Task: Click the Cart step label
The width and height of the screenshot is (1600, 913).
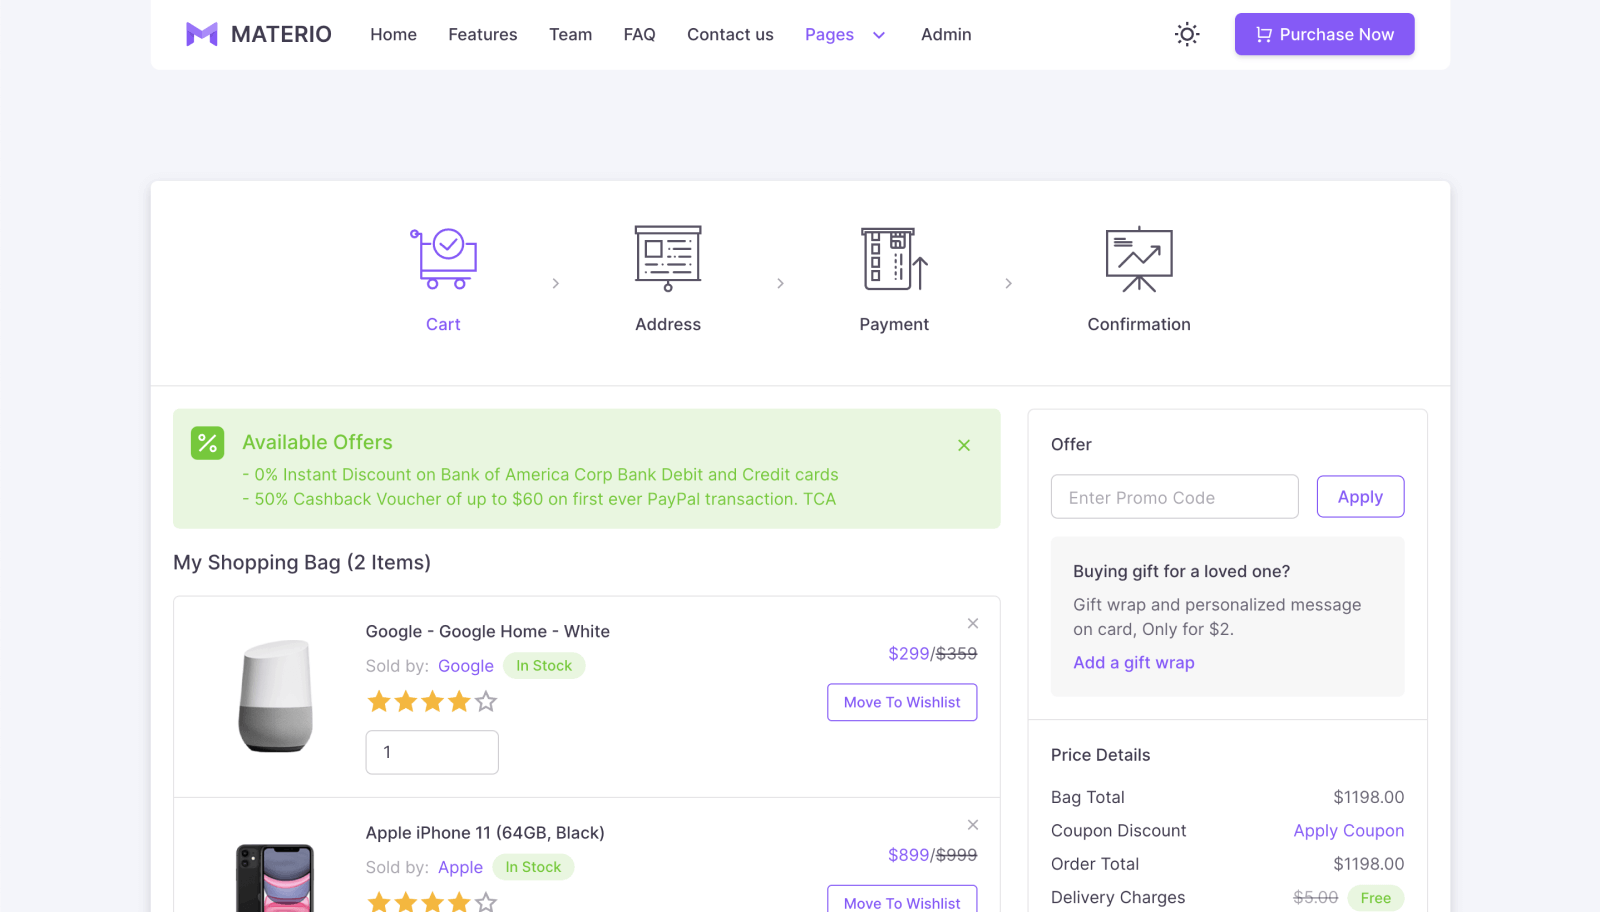Action: pyautogui.click(x=443, y=324)
